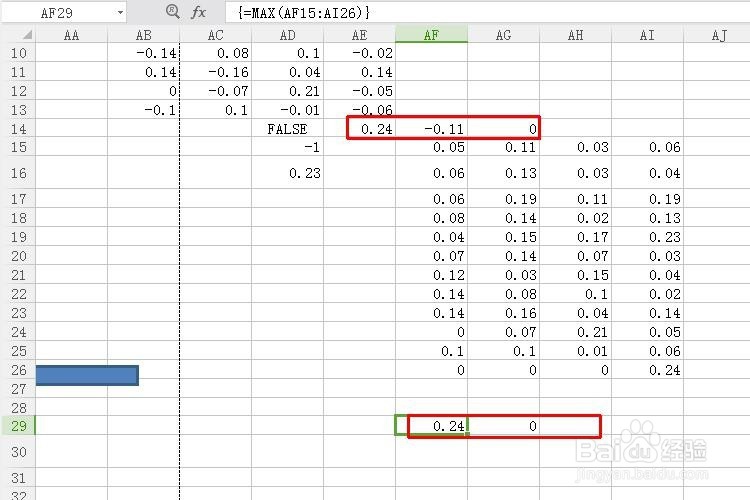Click cell AH22 with value 0.1
This screenshot has height=500, width=750.
click(575, 294)
